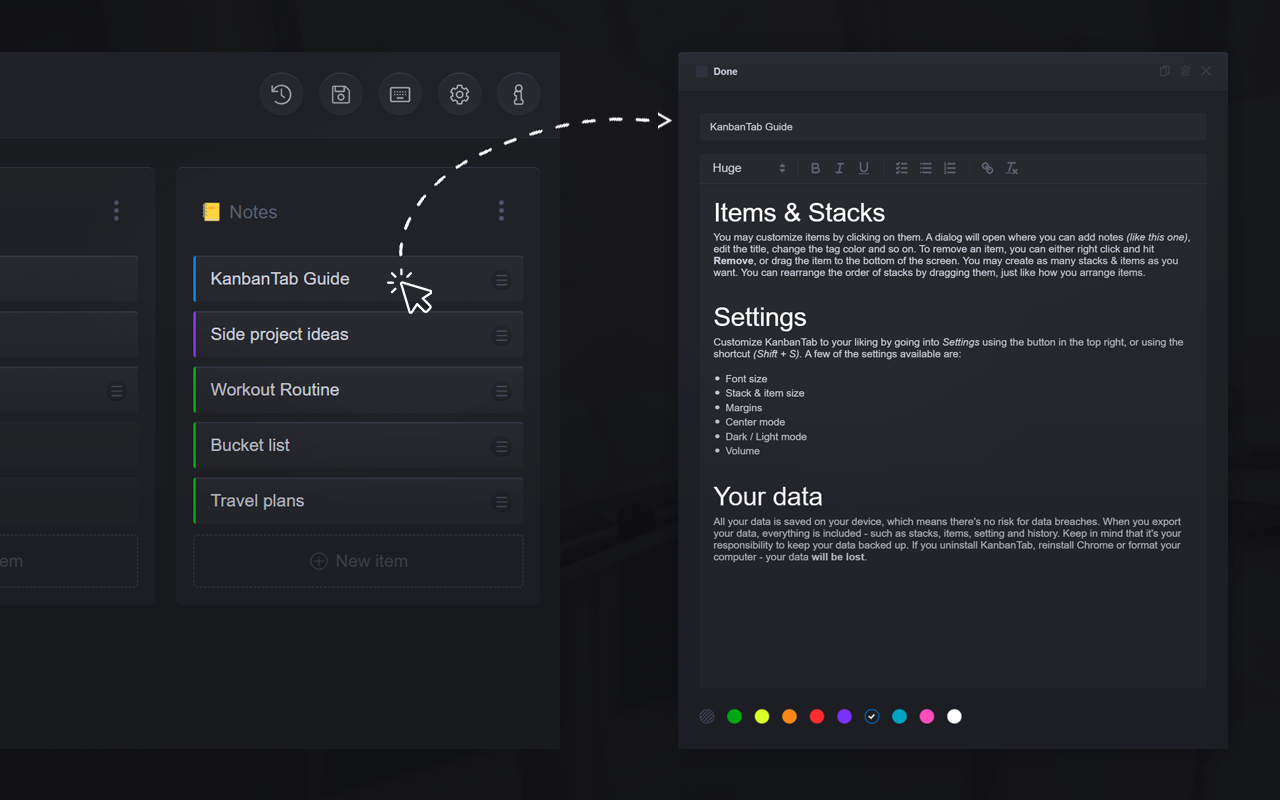Select the white tag color
The image size is (1280, 800).
(x=954, y=716)
